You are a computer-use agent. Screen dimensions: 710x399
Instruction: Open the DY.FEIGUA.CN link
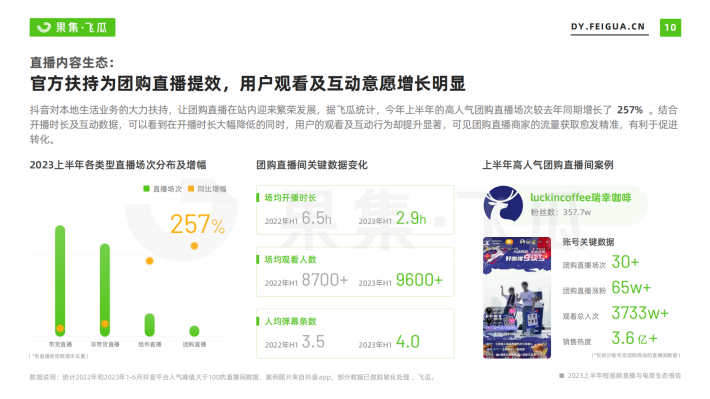click(608, 27)
